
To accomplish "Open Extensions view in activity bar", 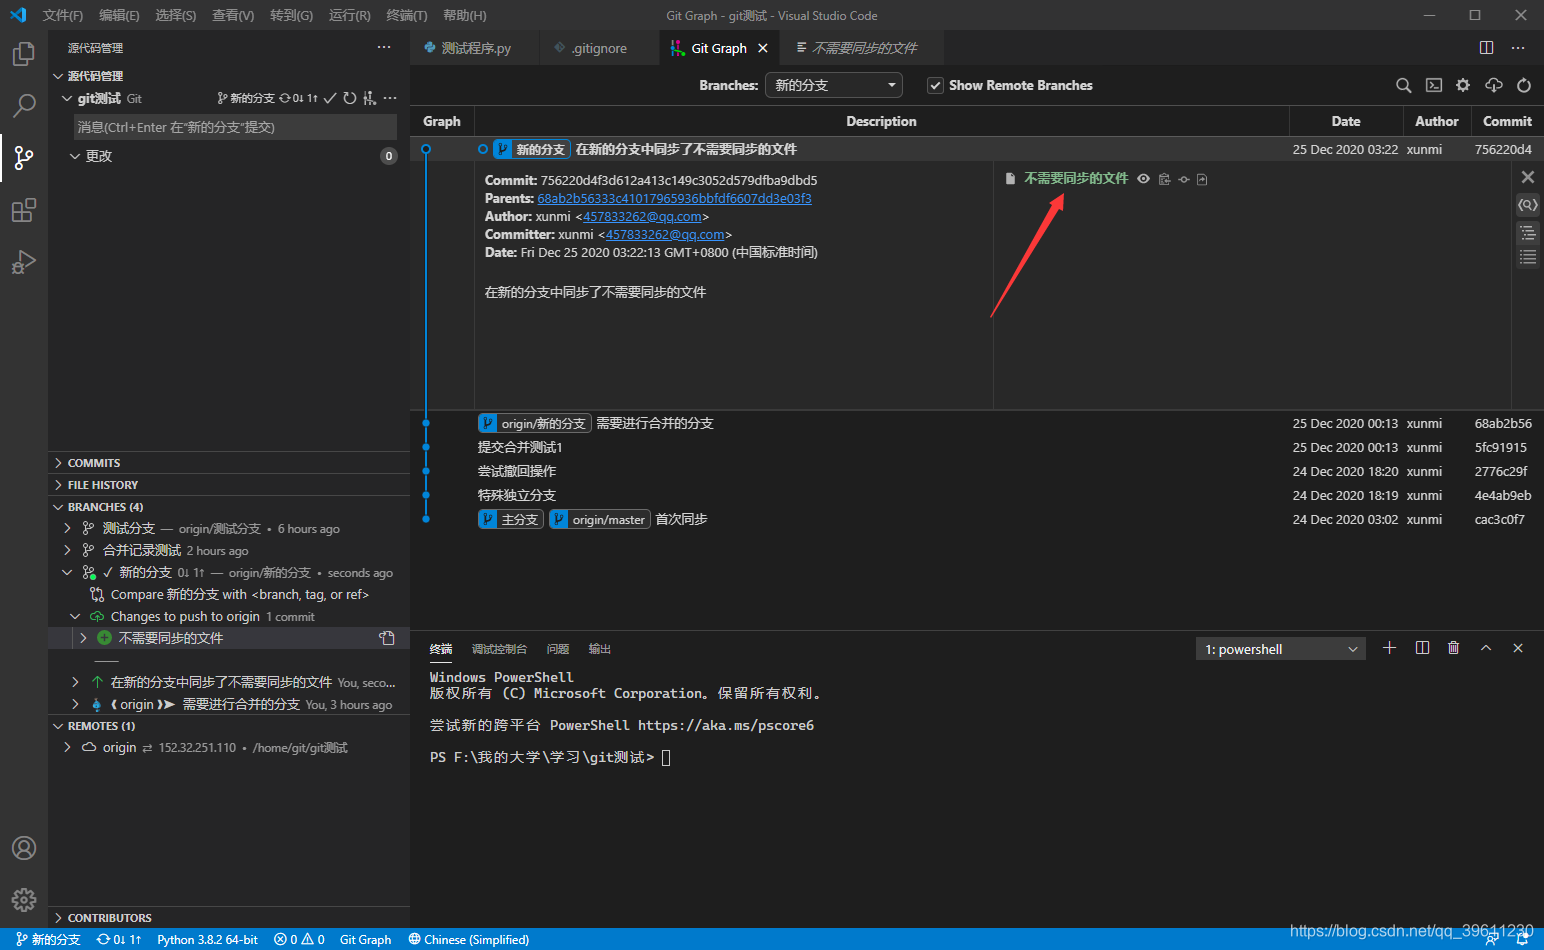I will (x=24, y=210).
